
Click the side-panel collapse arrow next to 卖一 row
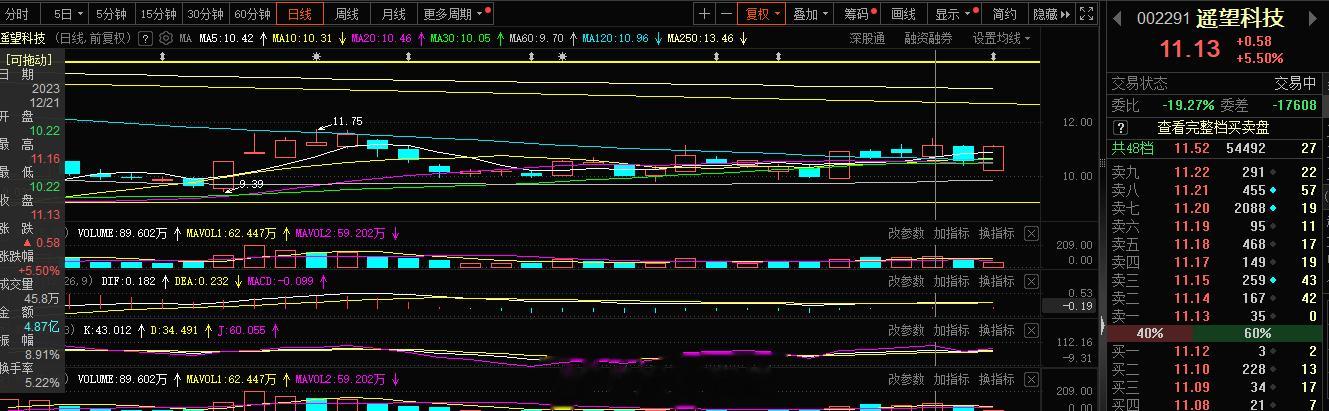pos(1103,323)
